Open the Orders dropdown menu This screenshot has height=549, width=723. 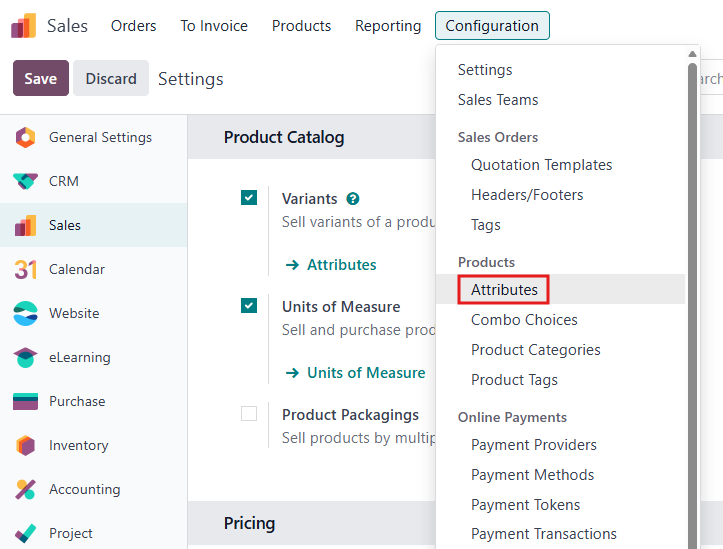click(x=133, y=26)
